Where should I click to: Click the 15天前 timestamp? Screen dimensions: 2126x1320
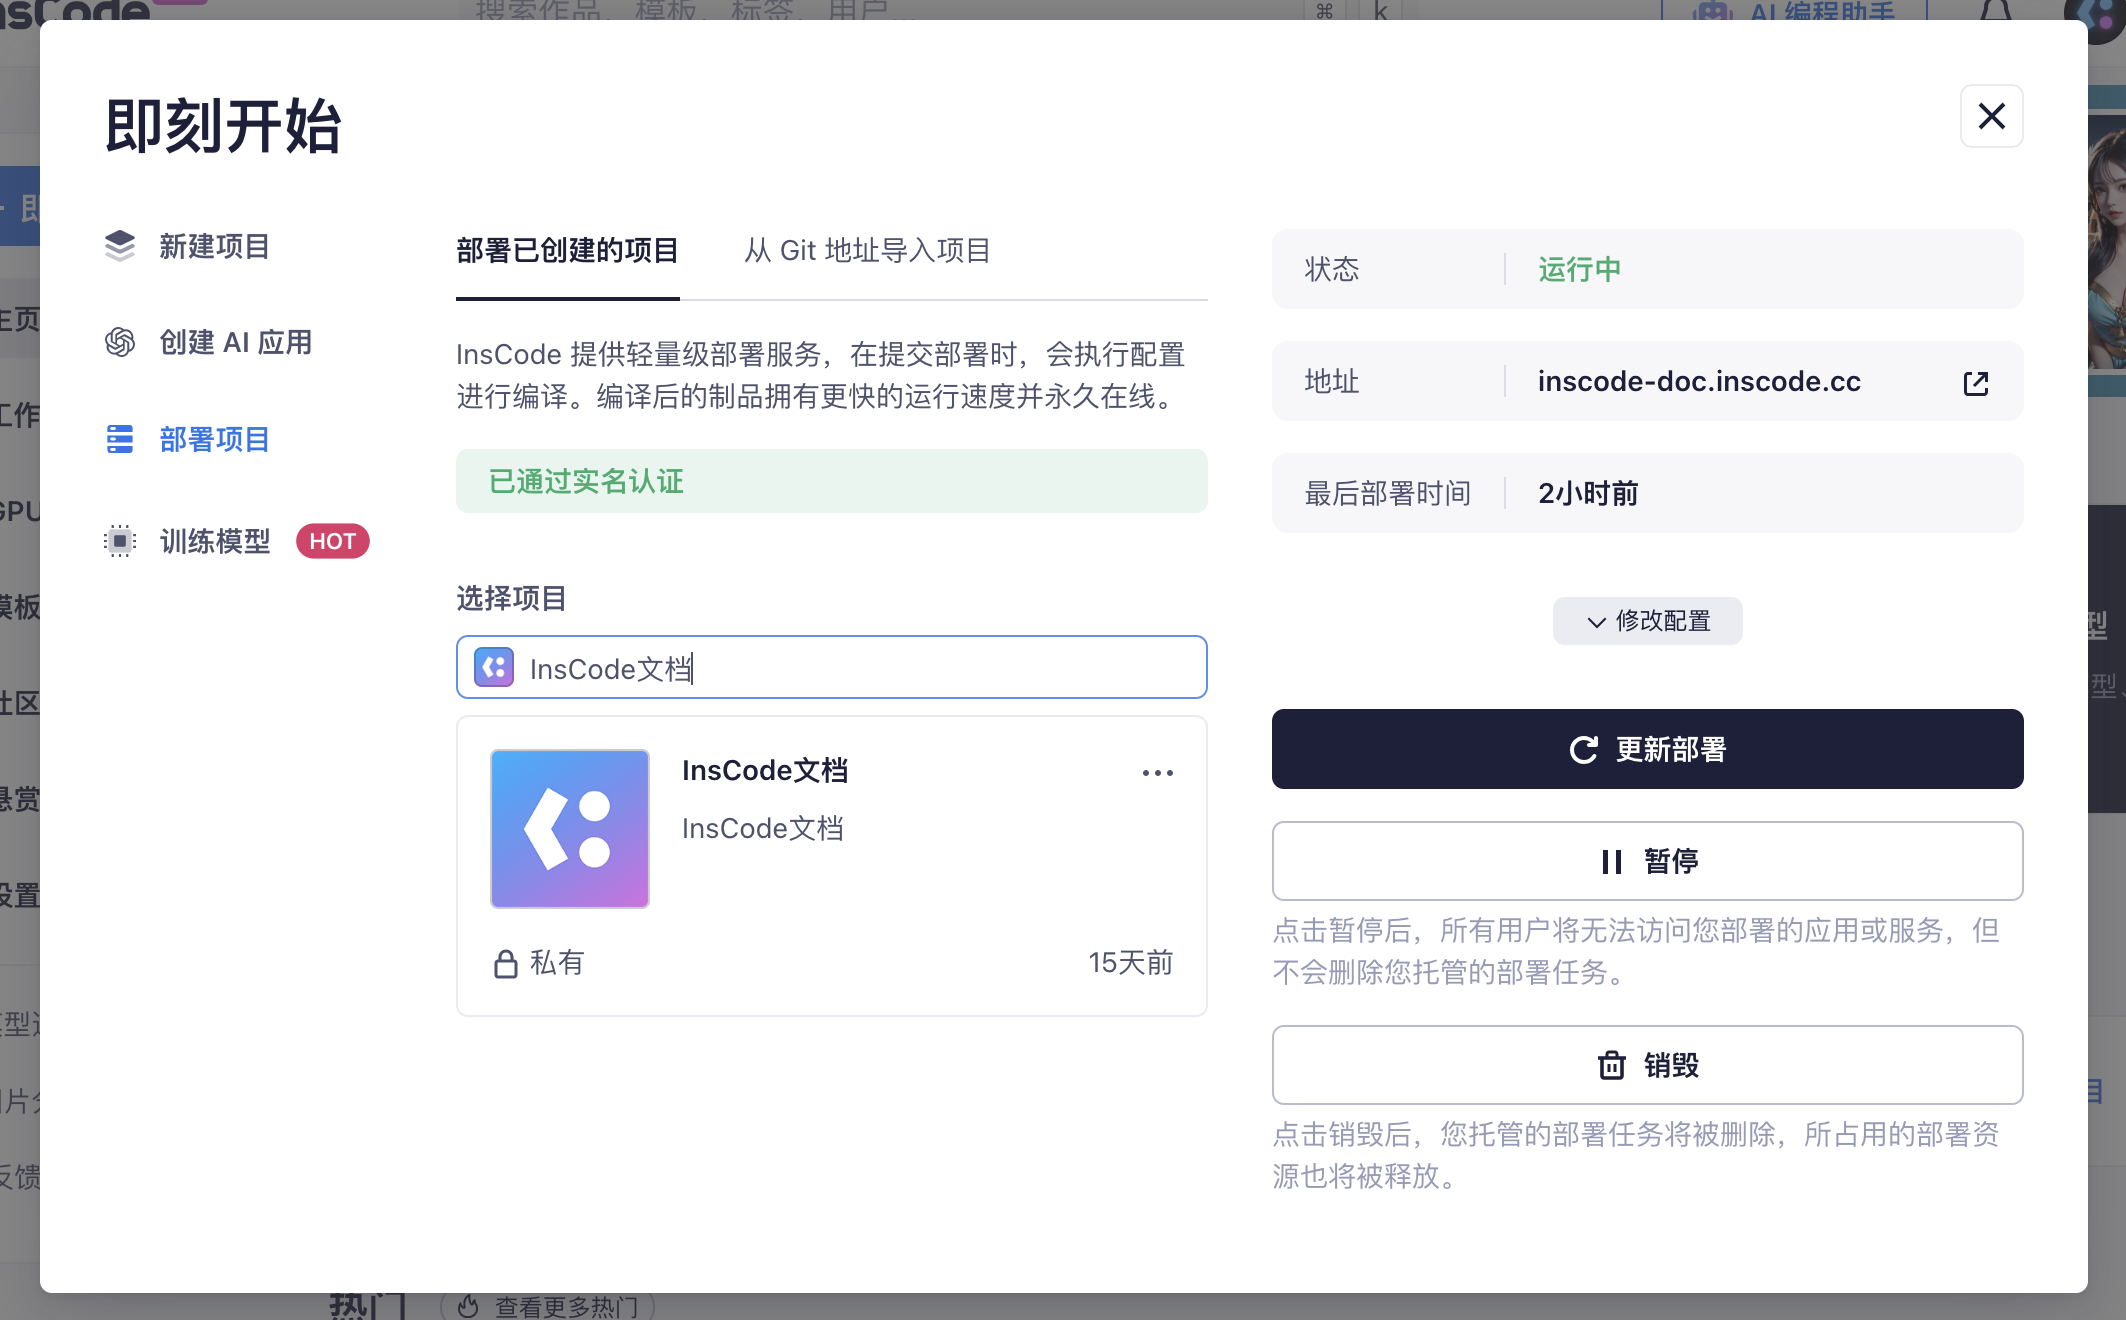[1130, 963]
